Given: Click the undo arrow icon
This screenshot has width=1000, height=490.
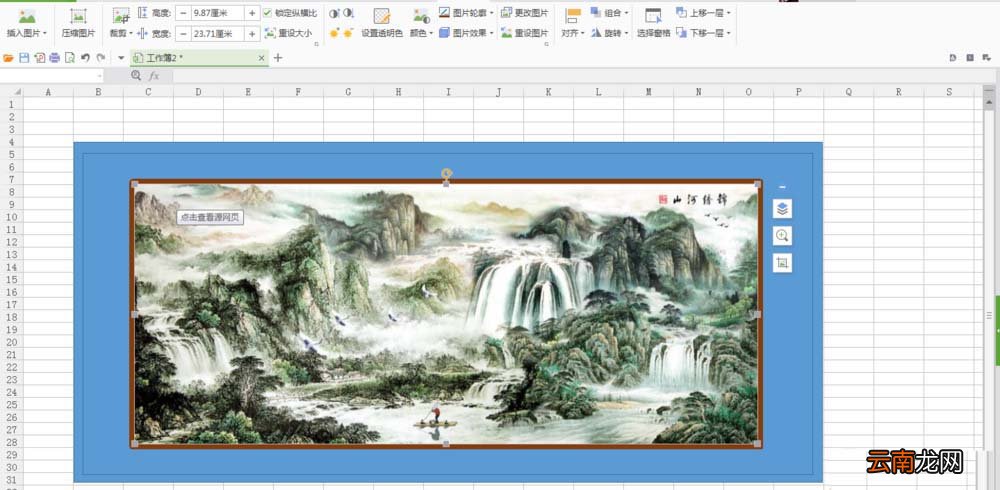Looking at the screenshot, I should coord(85,58).
